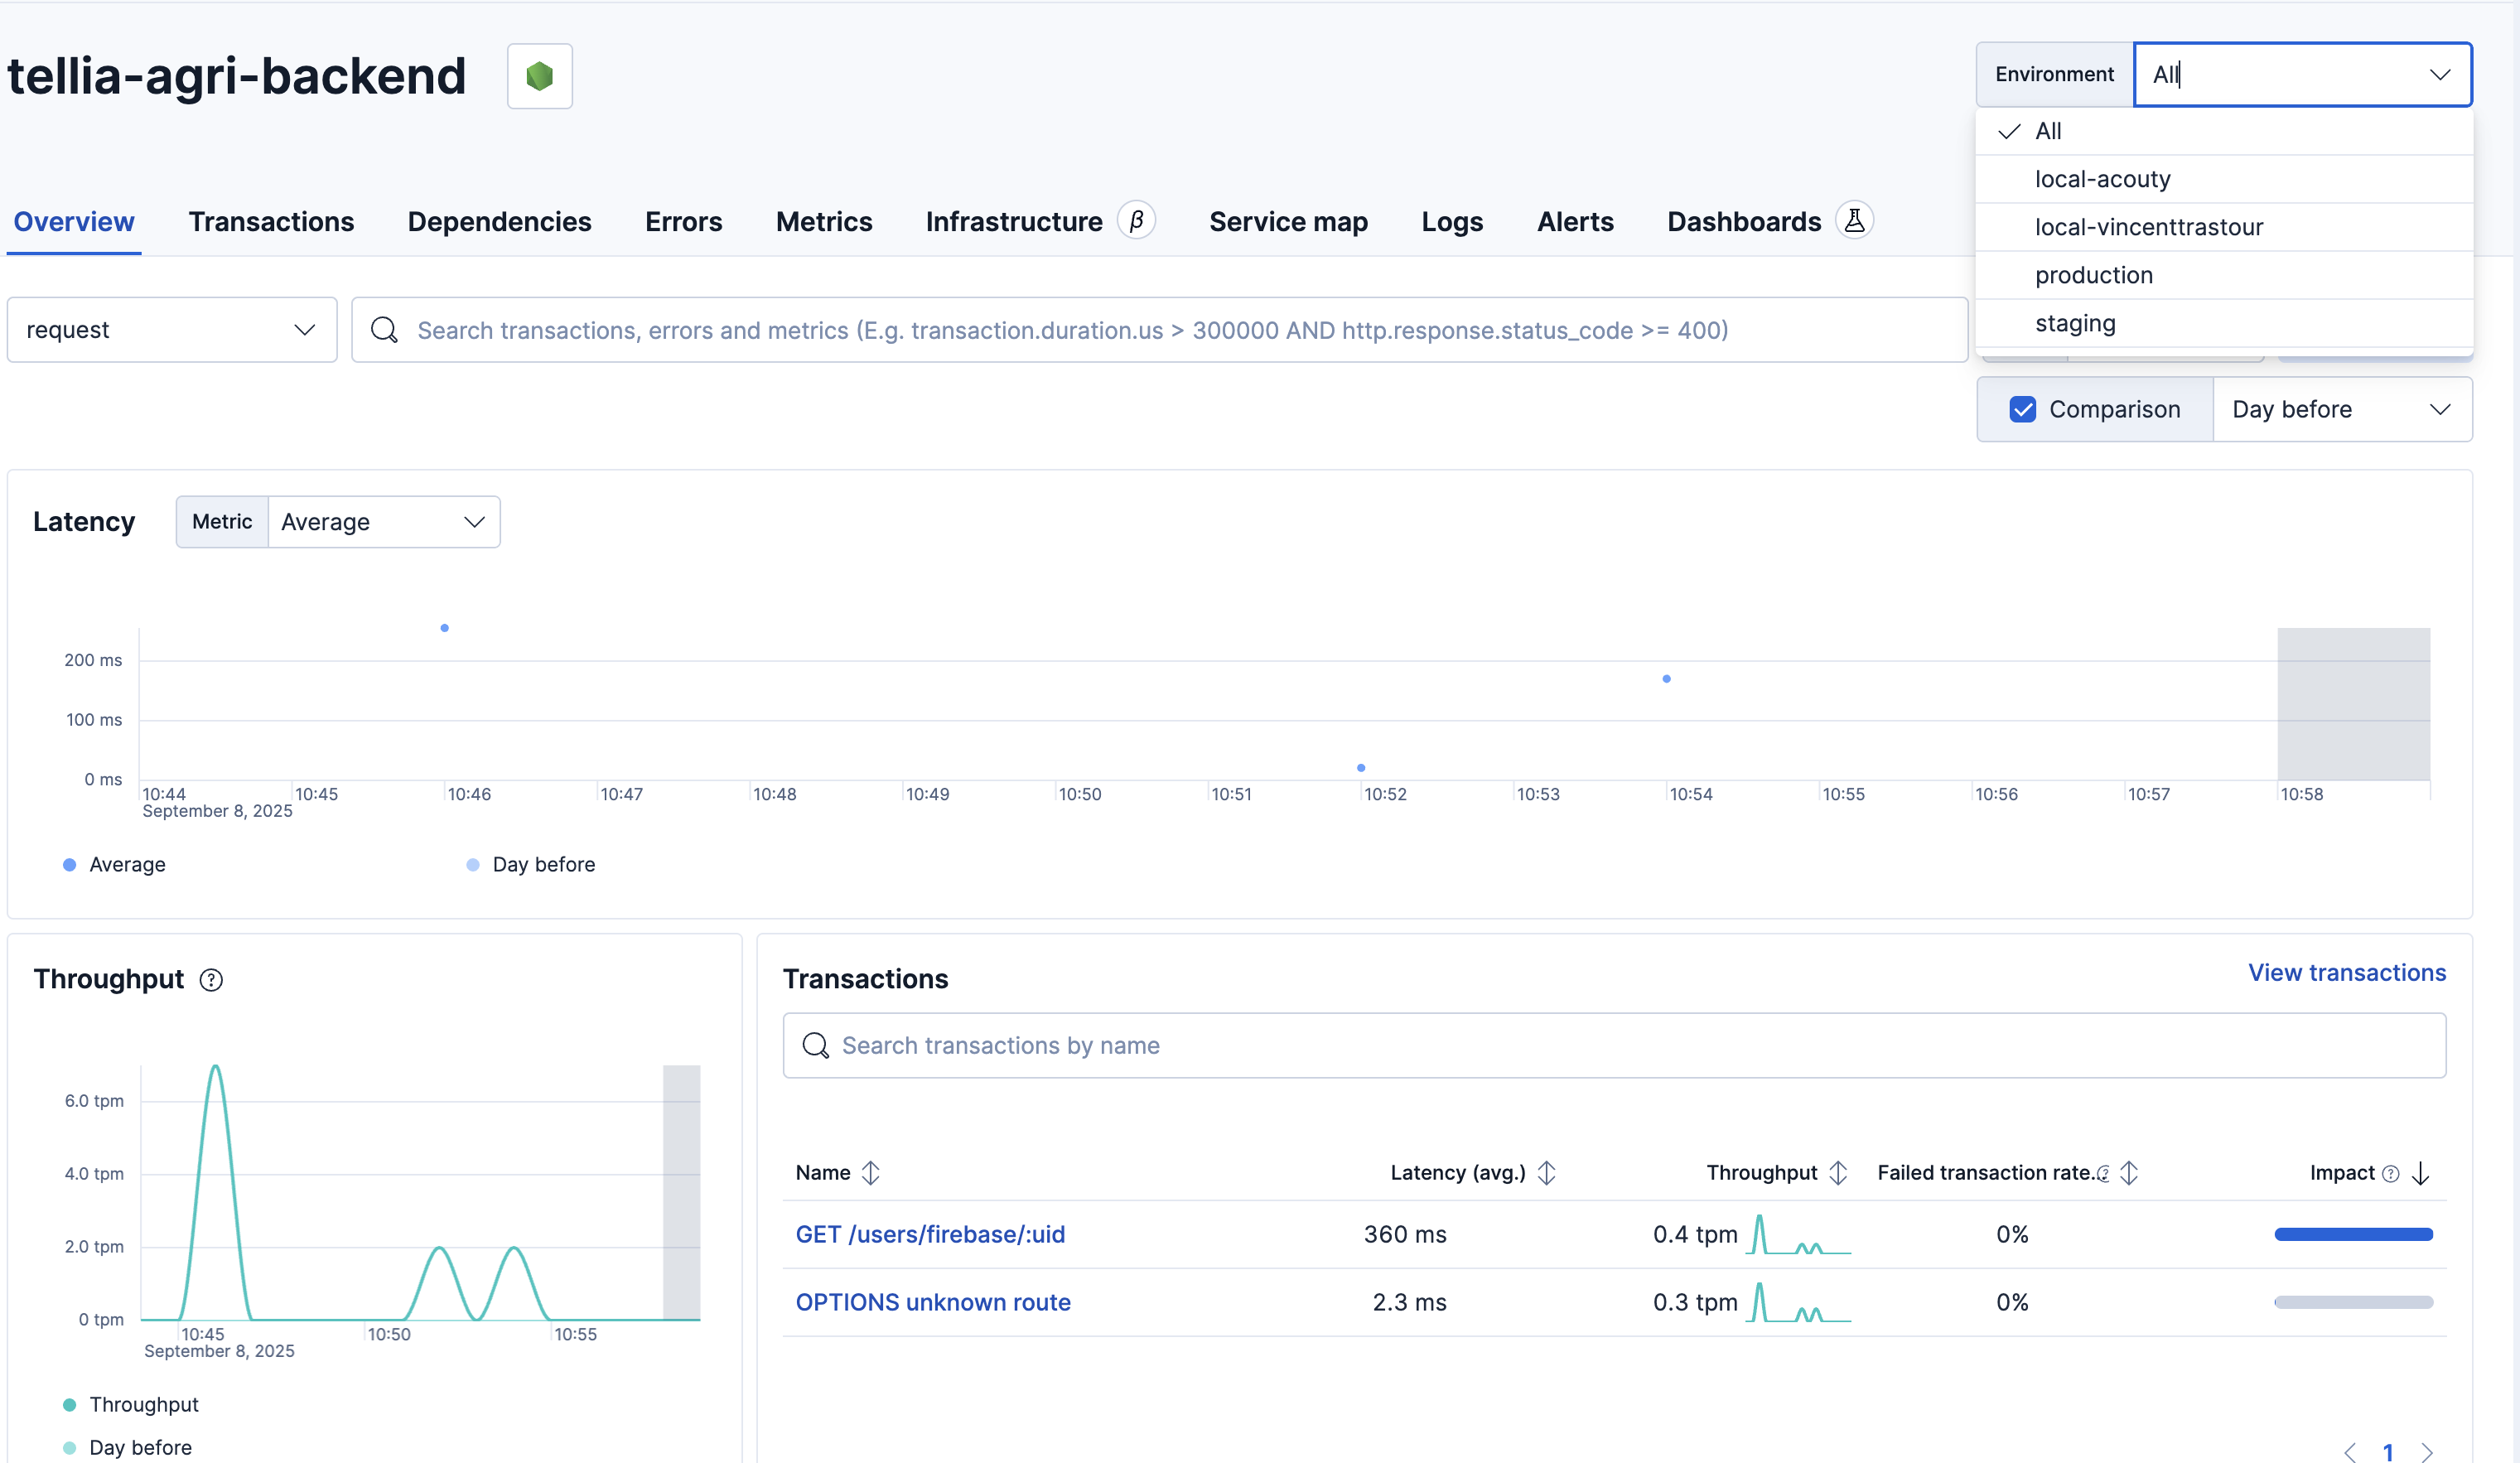Select production from Environment list

click(x=2093, y=275)
